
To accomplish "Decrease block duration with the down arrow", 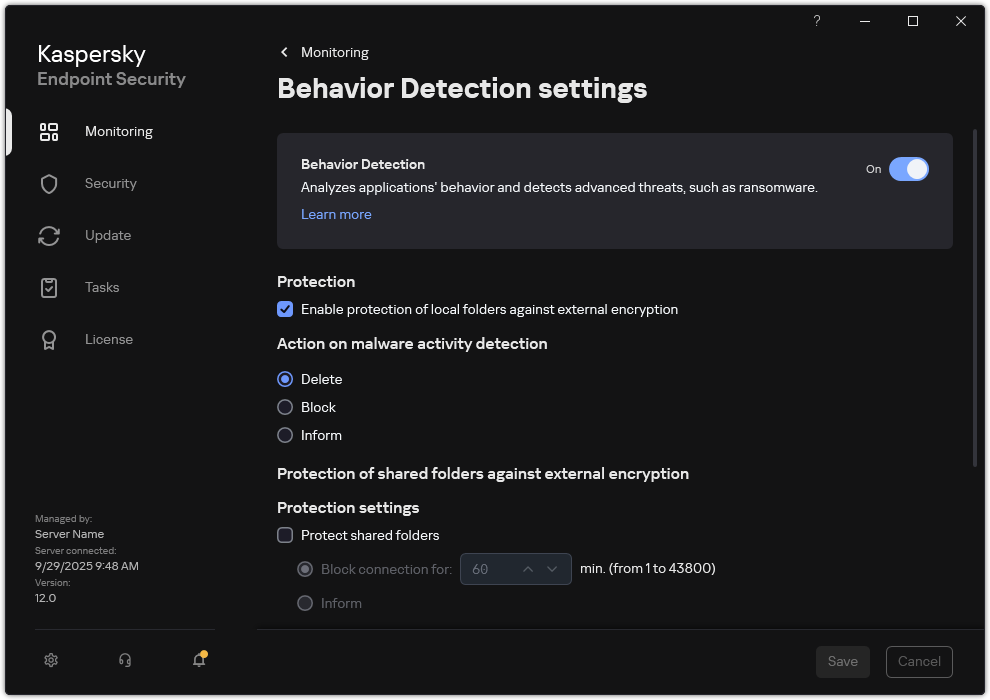I will click(553, 568).
